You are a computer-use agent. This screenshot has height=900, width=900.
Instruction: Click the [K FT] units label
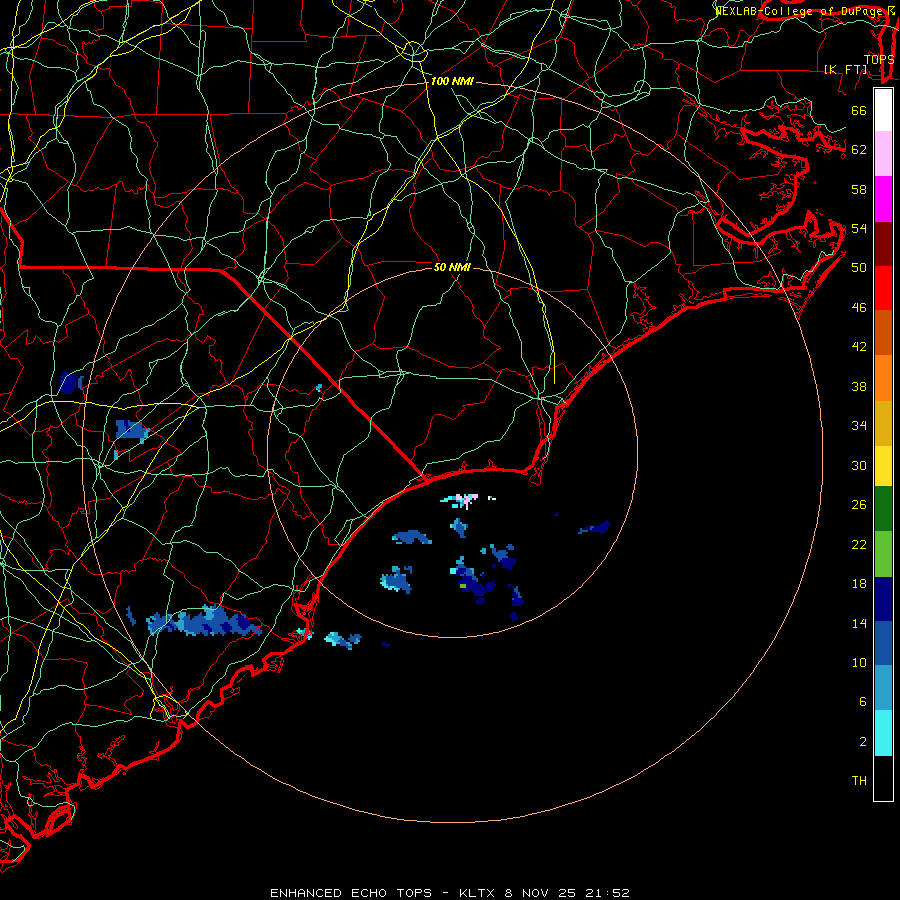[x=845, y=69]
